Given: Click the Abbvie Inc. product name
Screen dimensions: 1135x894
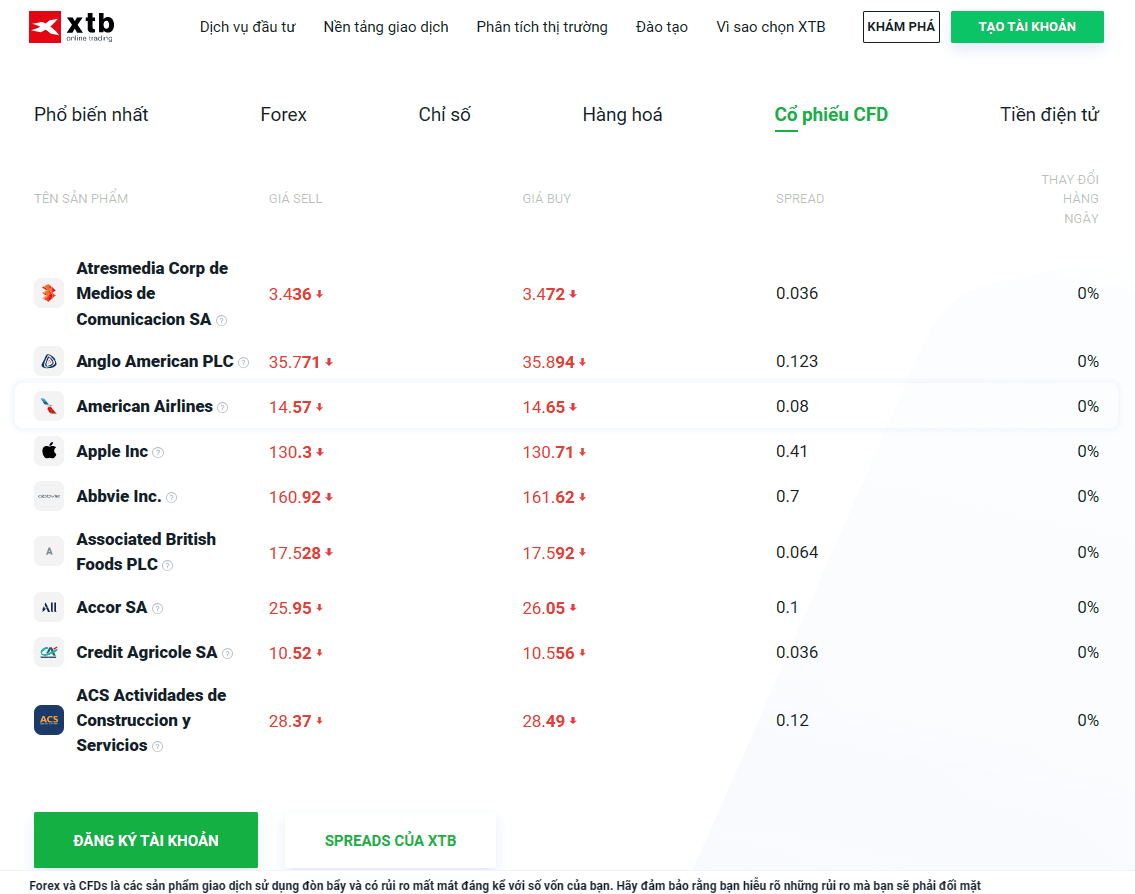Looking at the screenshot, I should 119,496.
